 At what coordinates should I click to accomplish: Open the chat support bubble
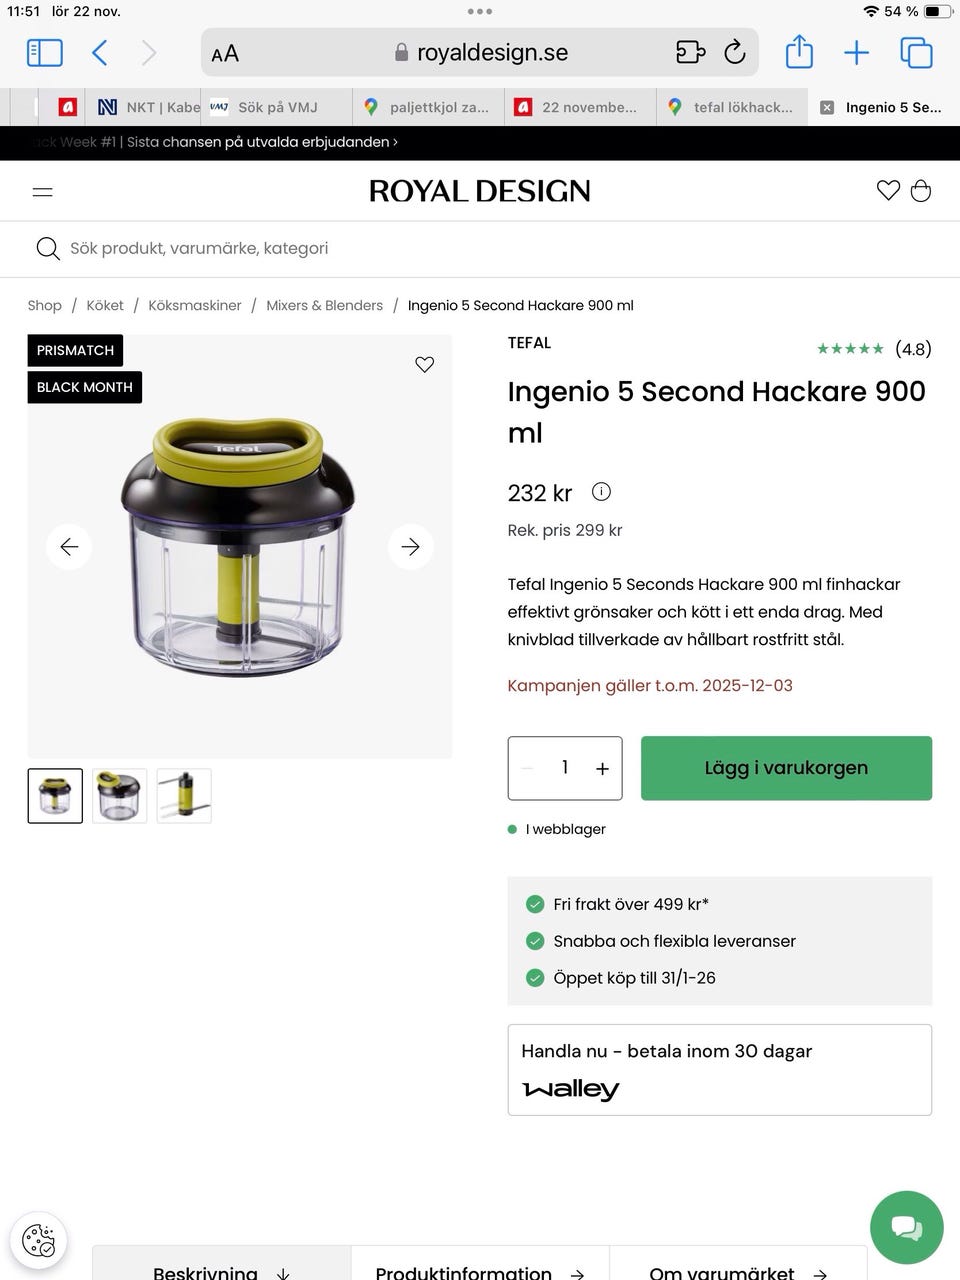click(x=907, y=1227)
